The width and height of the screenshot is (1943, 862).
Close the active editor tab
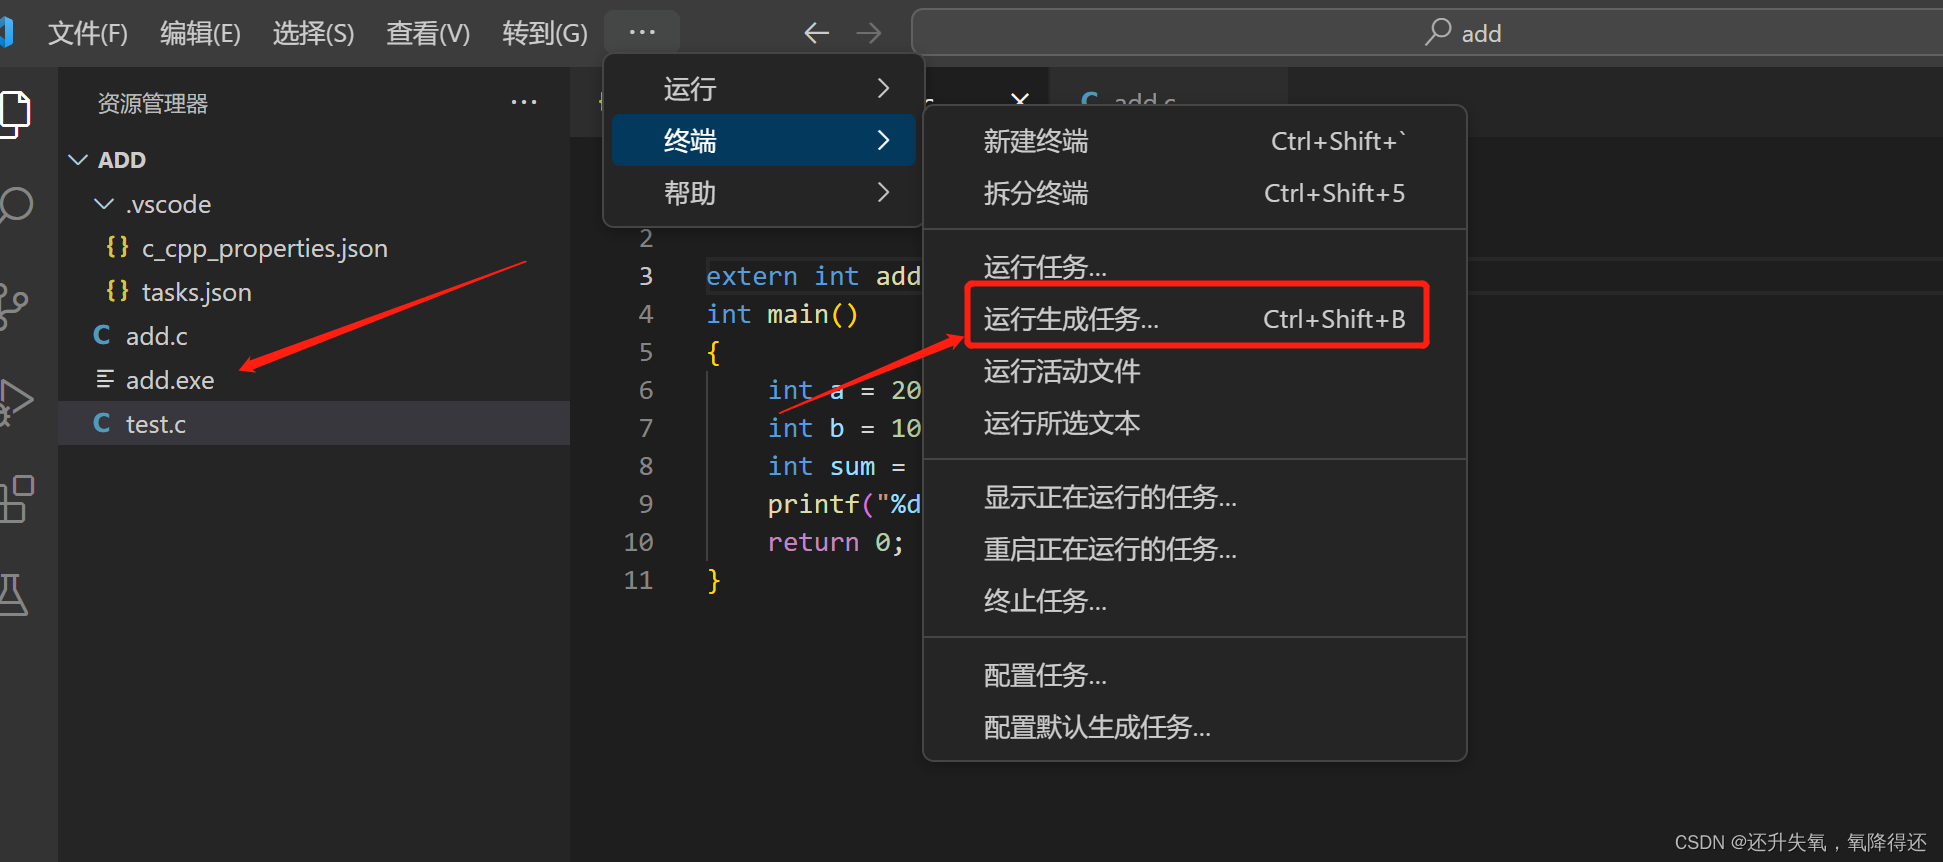pyautogui.click(x=1020, y=98)
